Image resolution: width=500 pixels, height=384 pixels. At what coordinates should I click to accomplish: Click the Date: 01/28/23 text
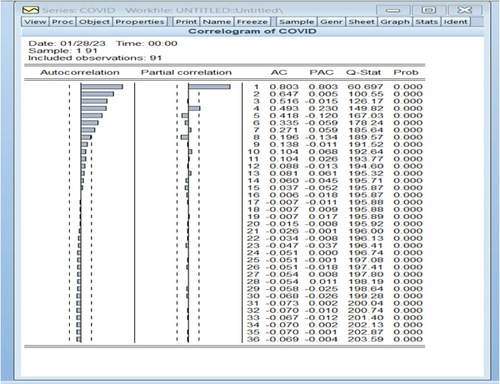point(67,43)
